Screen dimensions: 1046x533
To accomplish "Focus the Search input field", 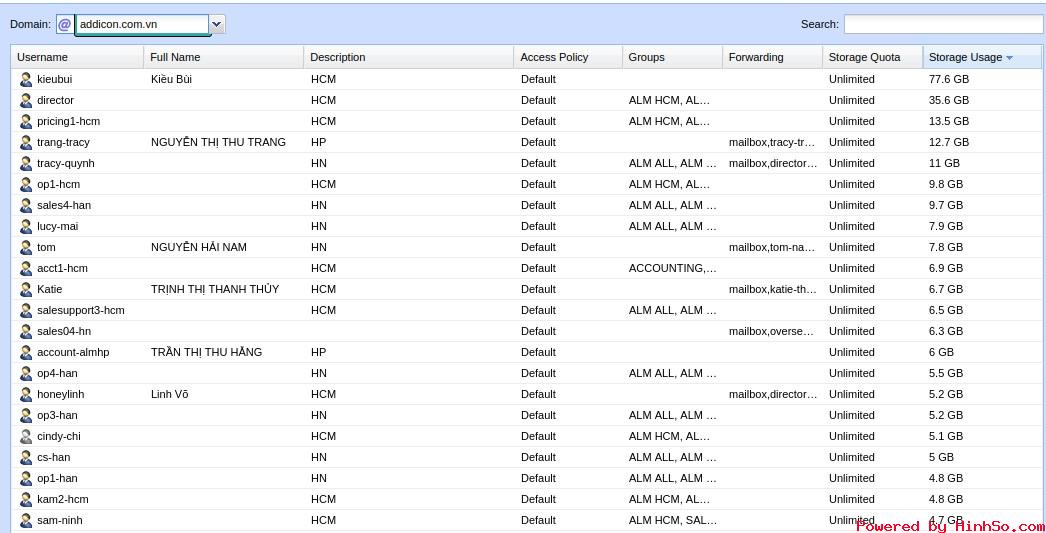I will (x=943, y=24).
